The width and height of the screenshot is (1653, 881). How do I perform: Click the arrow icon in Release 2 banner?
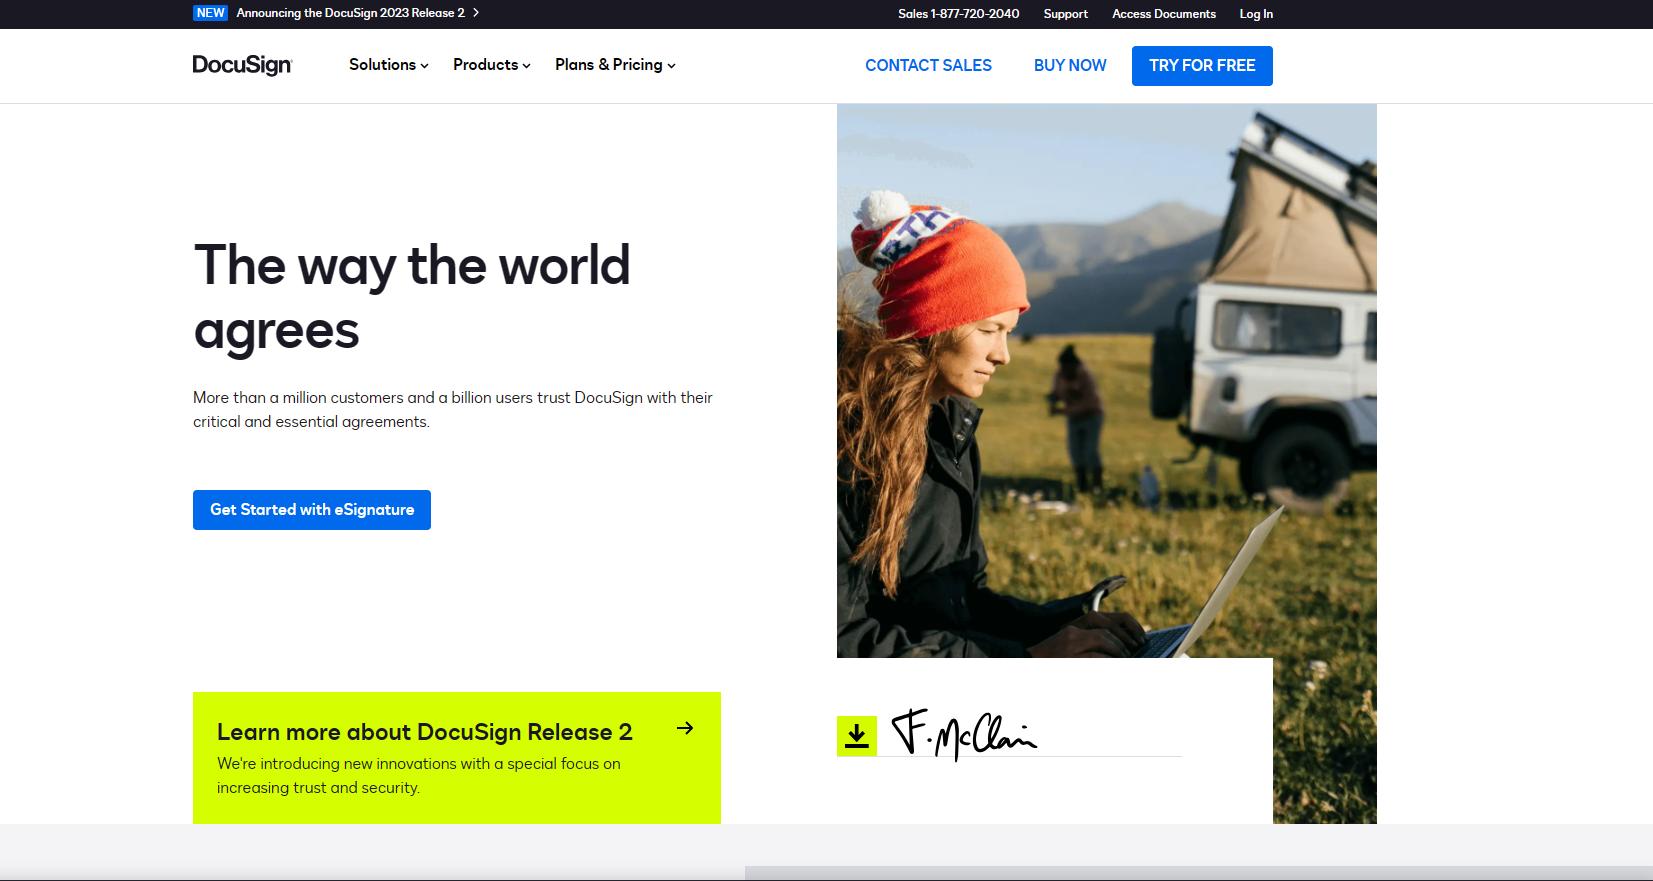pos(685,728)
